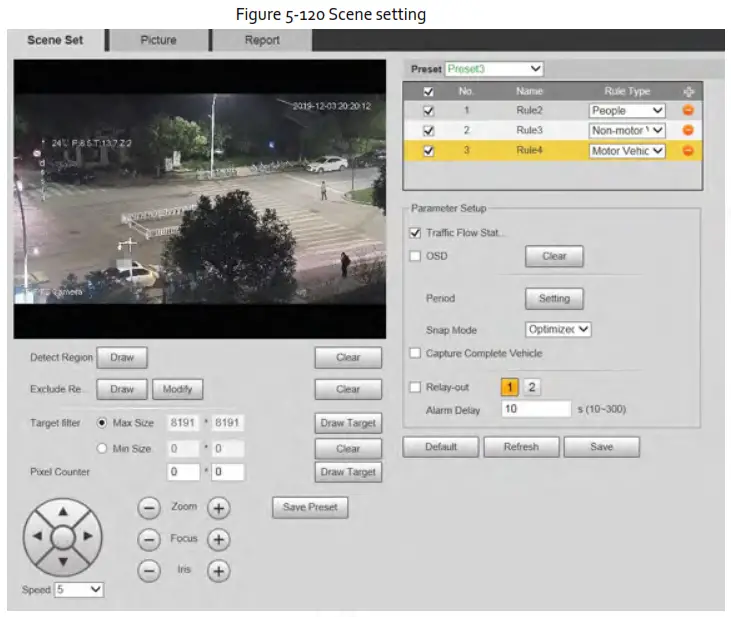Open the Snap Mode dropdown

click(x=558, y=329)
